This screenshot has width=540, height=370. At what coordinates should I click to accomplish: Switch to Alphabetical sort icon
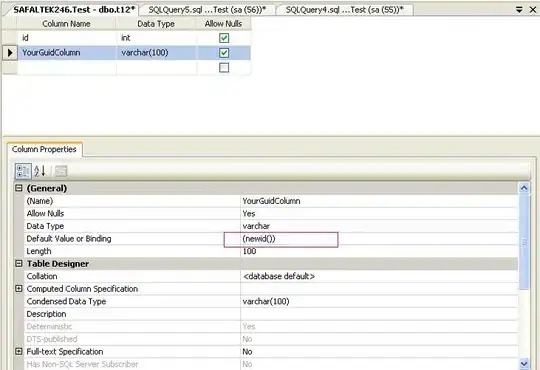click(x=40, y=171)
